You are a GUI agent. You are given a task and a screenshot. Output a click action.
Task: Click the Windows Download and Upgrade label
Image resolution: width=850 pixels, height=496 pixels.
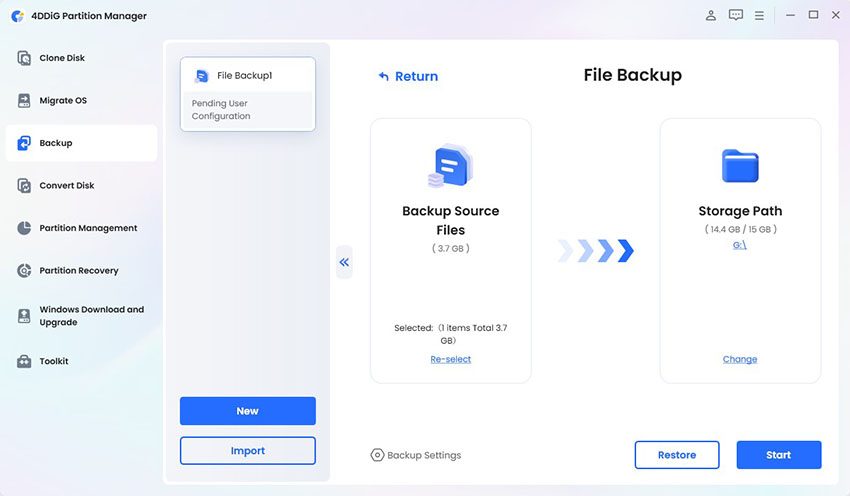[92, 316]
